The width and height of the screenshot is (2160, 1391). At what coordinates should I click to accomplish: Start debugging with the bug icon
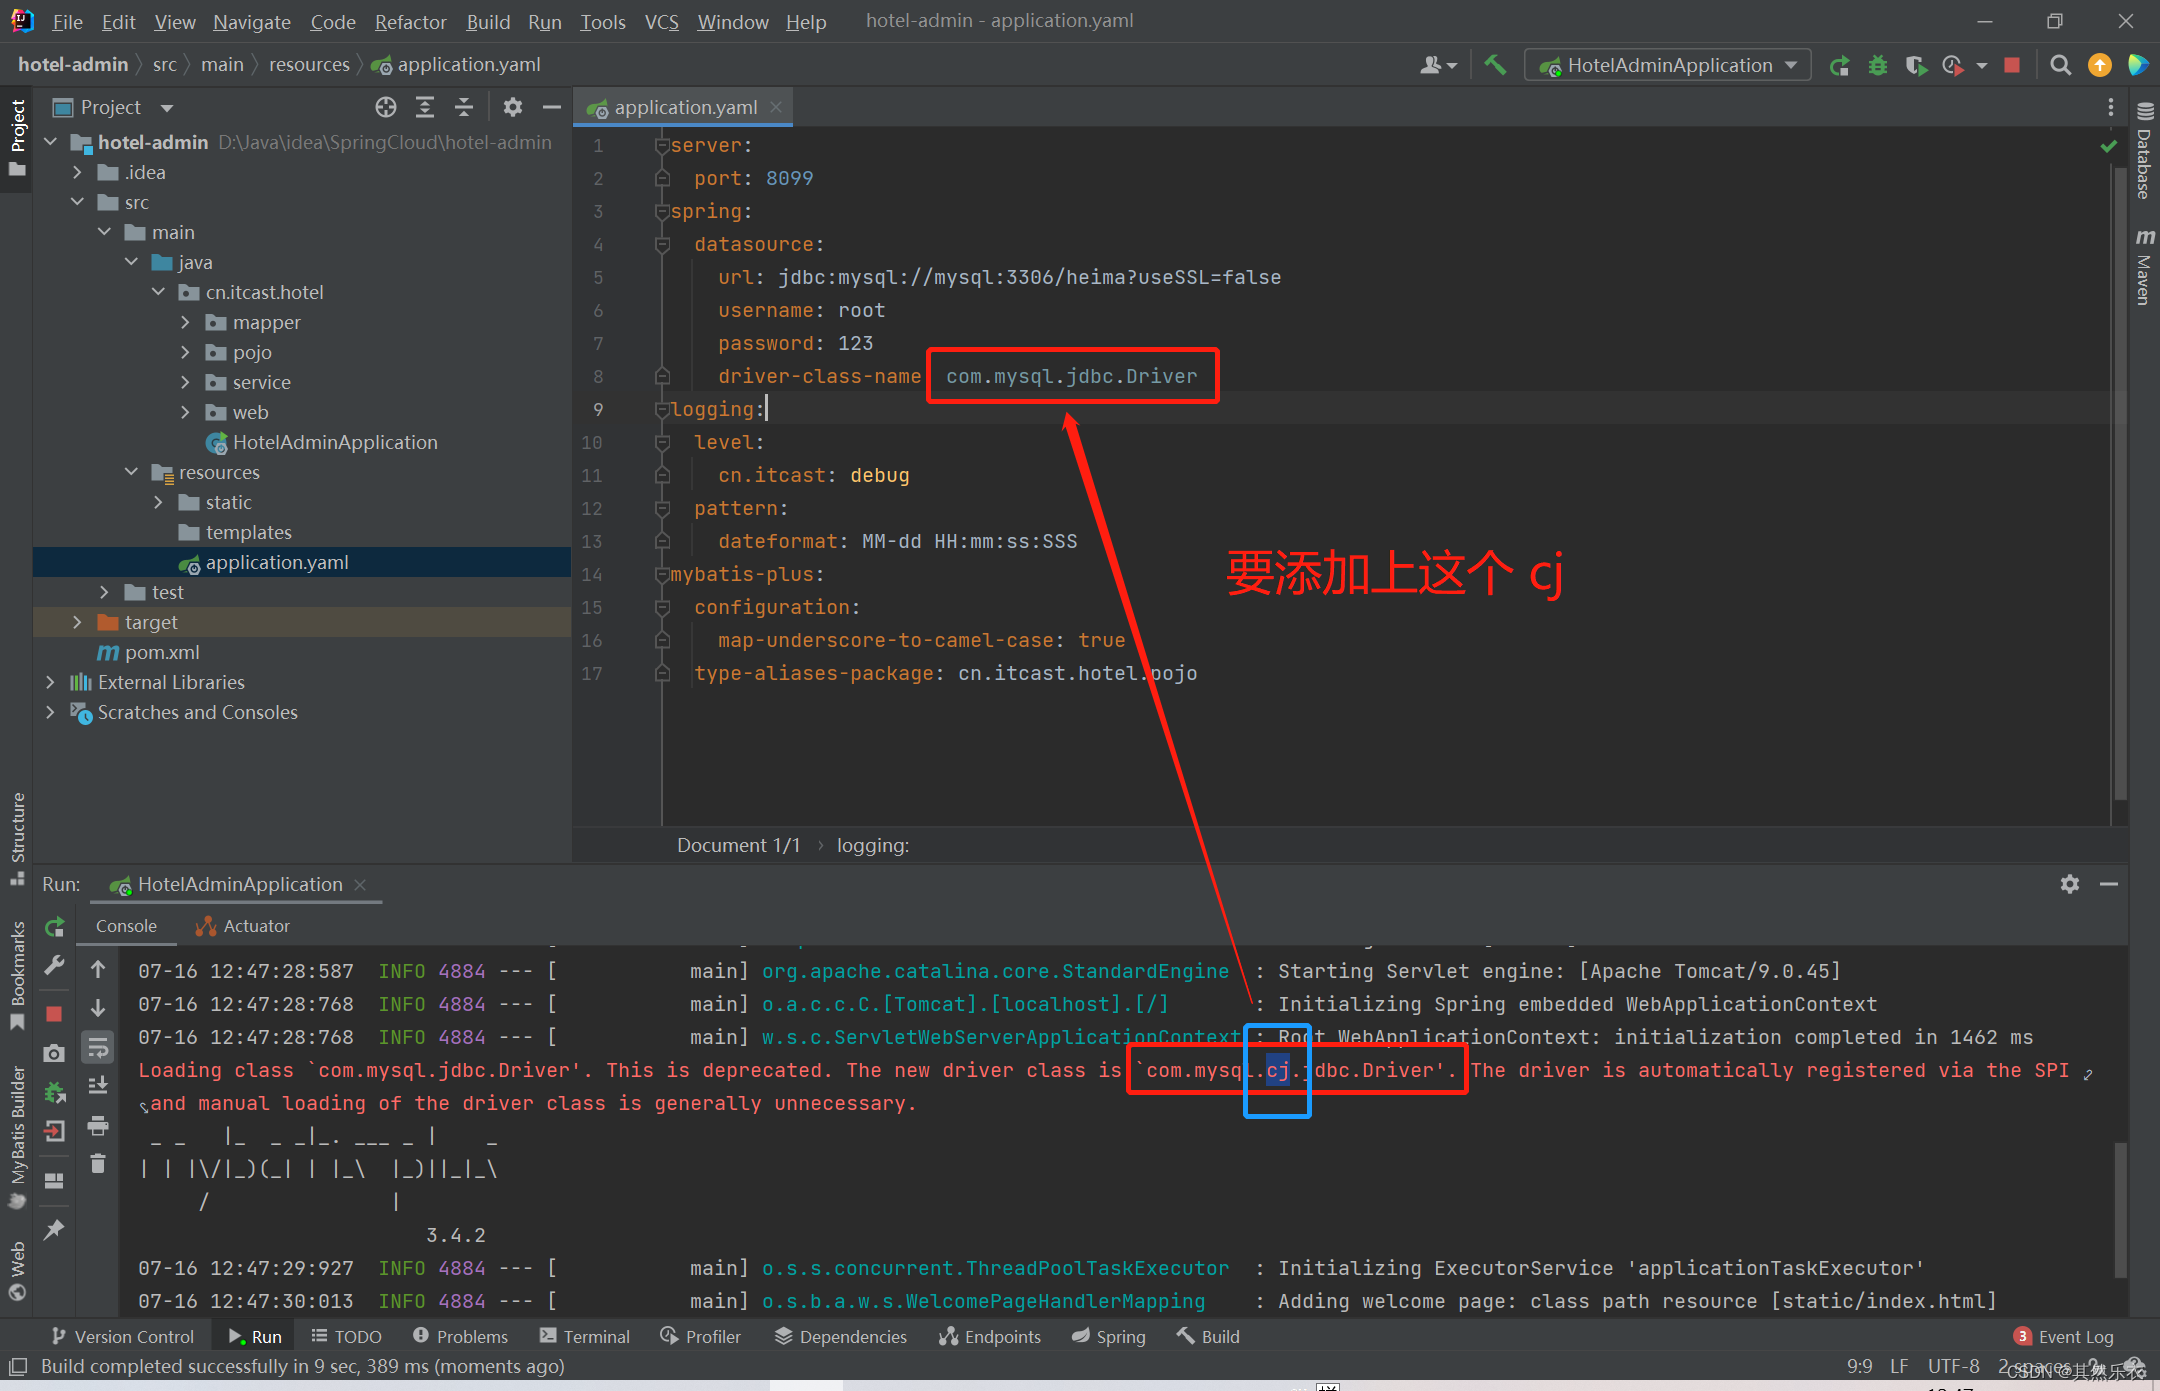click(1878, 64)
